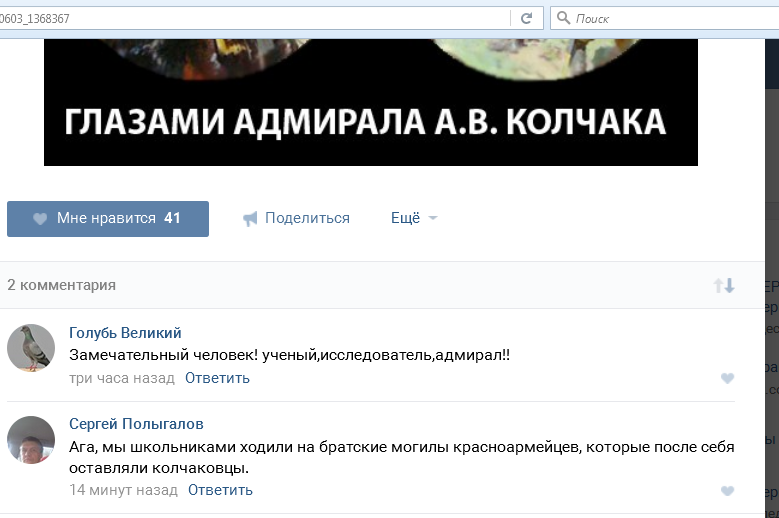The image size is (779, 518).
Task: Expand the Ещё dropdown menu
Action: pyautogui.click(x=414, y=218)
